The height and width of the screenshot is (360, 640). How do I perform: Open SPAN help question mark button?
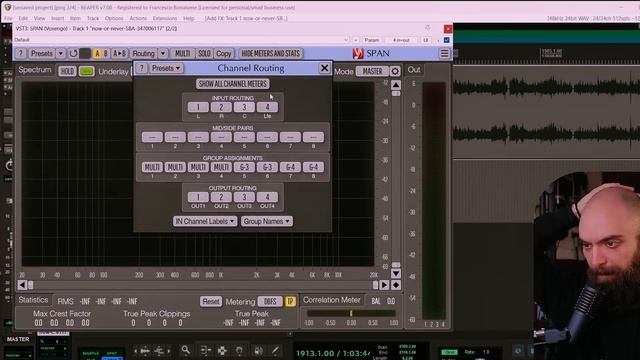[21, 53]
